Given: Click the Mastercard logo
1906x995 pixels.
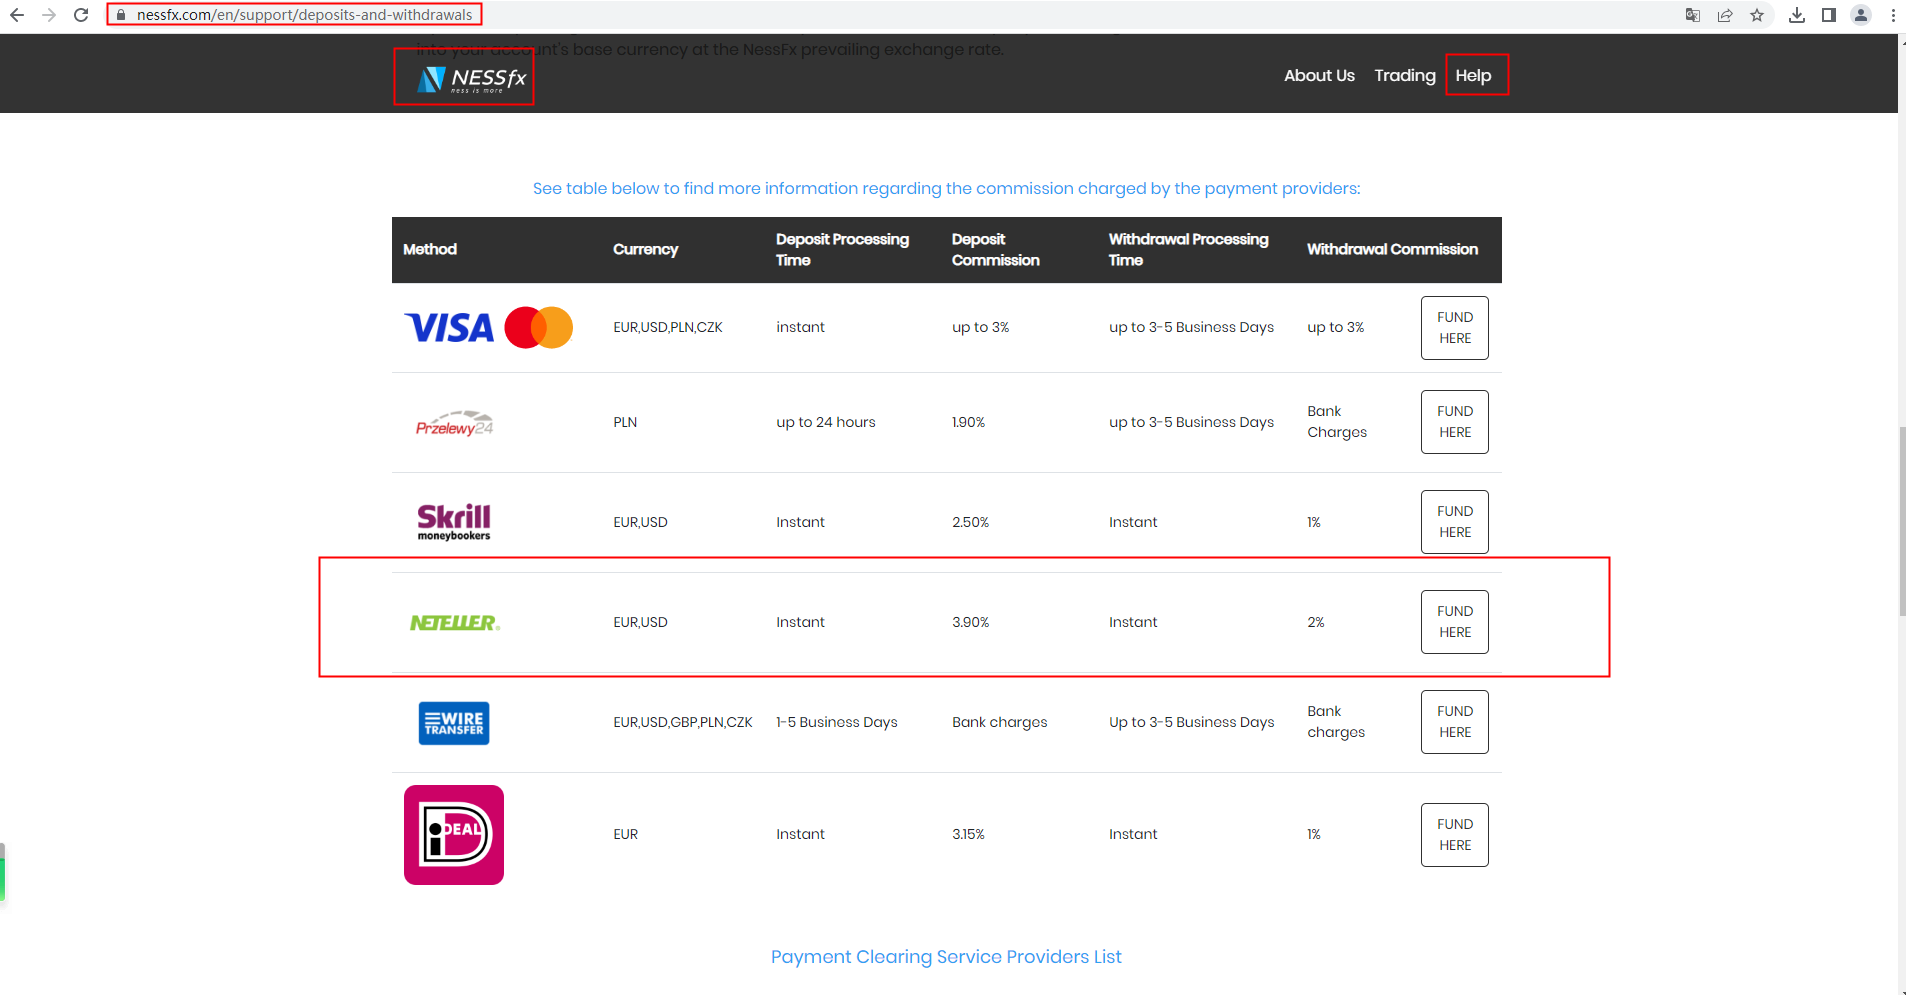Looking at the screenshot, I should pyautogui.click(x=539, y=328).
